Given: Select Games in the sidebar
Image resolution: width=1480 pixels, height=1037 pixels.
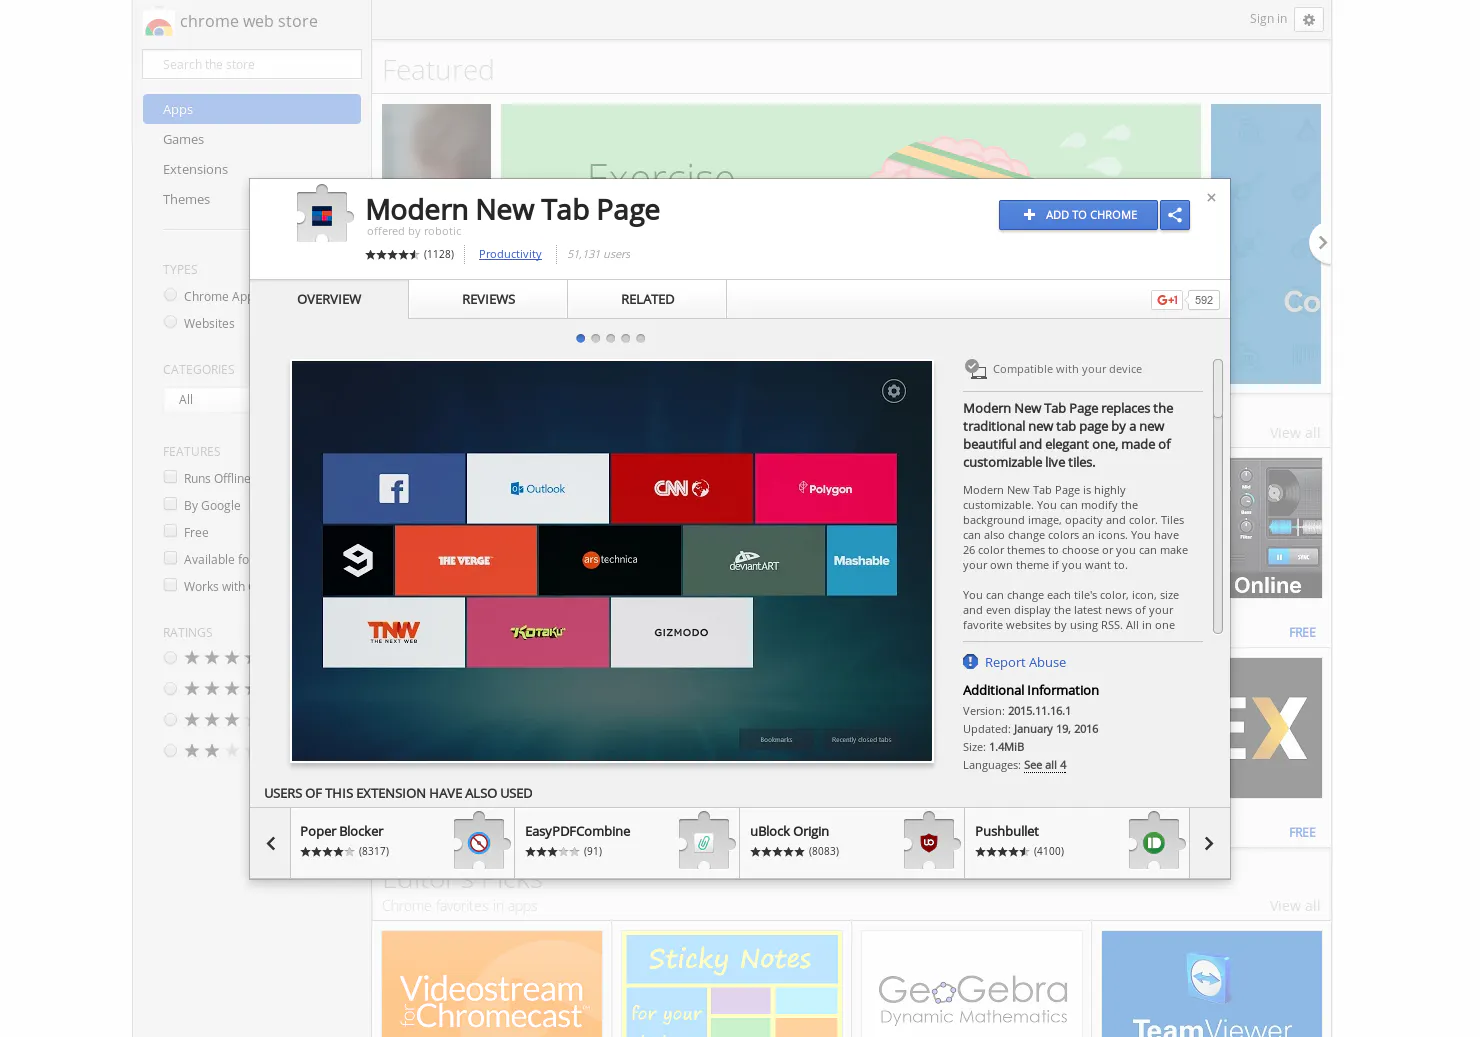Looking at the screenshot, I should (183, 140).
